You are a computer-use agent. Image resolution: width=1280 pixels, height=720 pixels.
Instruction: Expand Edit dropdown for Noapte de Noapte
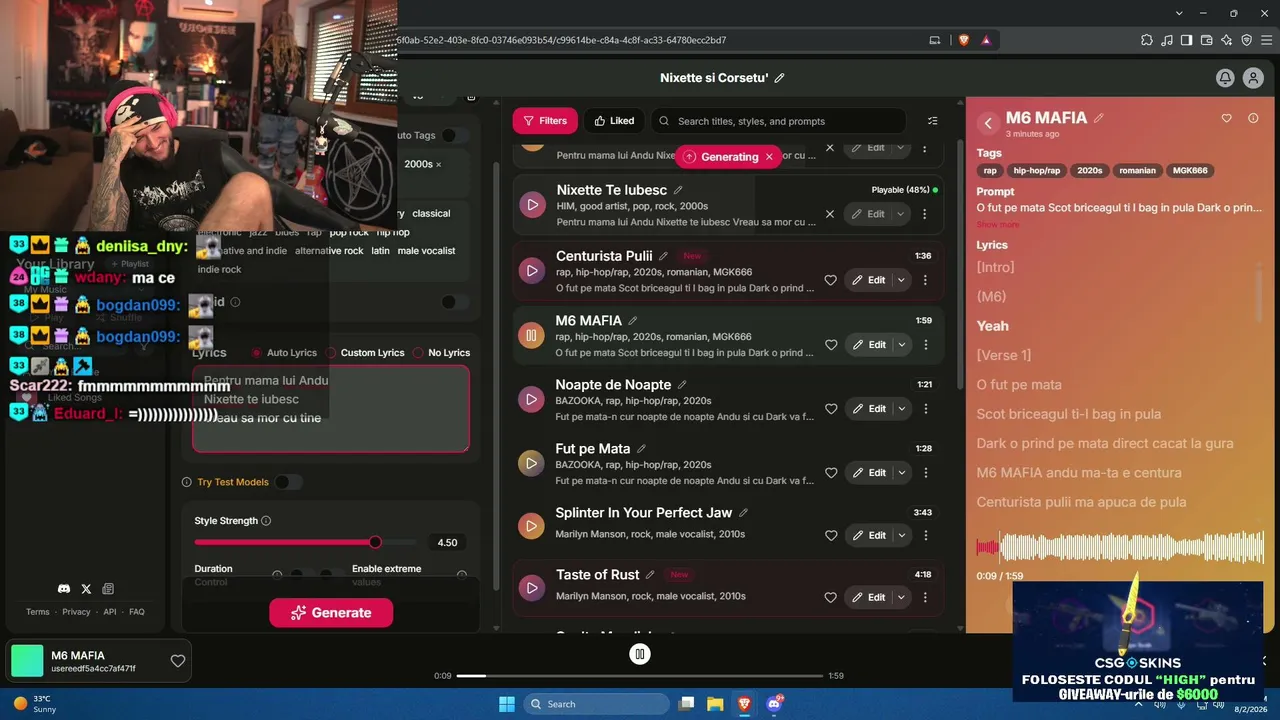901,409
